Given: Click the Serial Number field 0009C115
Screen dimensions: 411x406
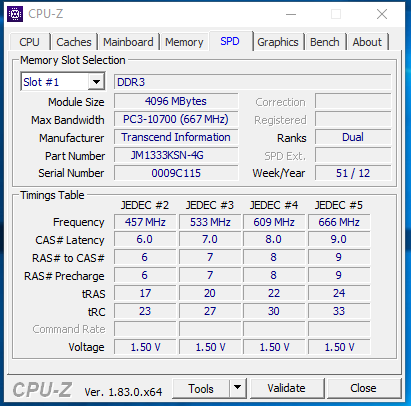Looking at the screenshot, I should tap(176, 173).
